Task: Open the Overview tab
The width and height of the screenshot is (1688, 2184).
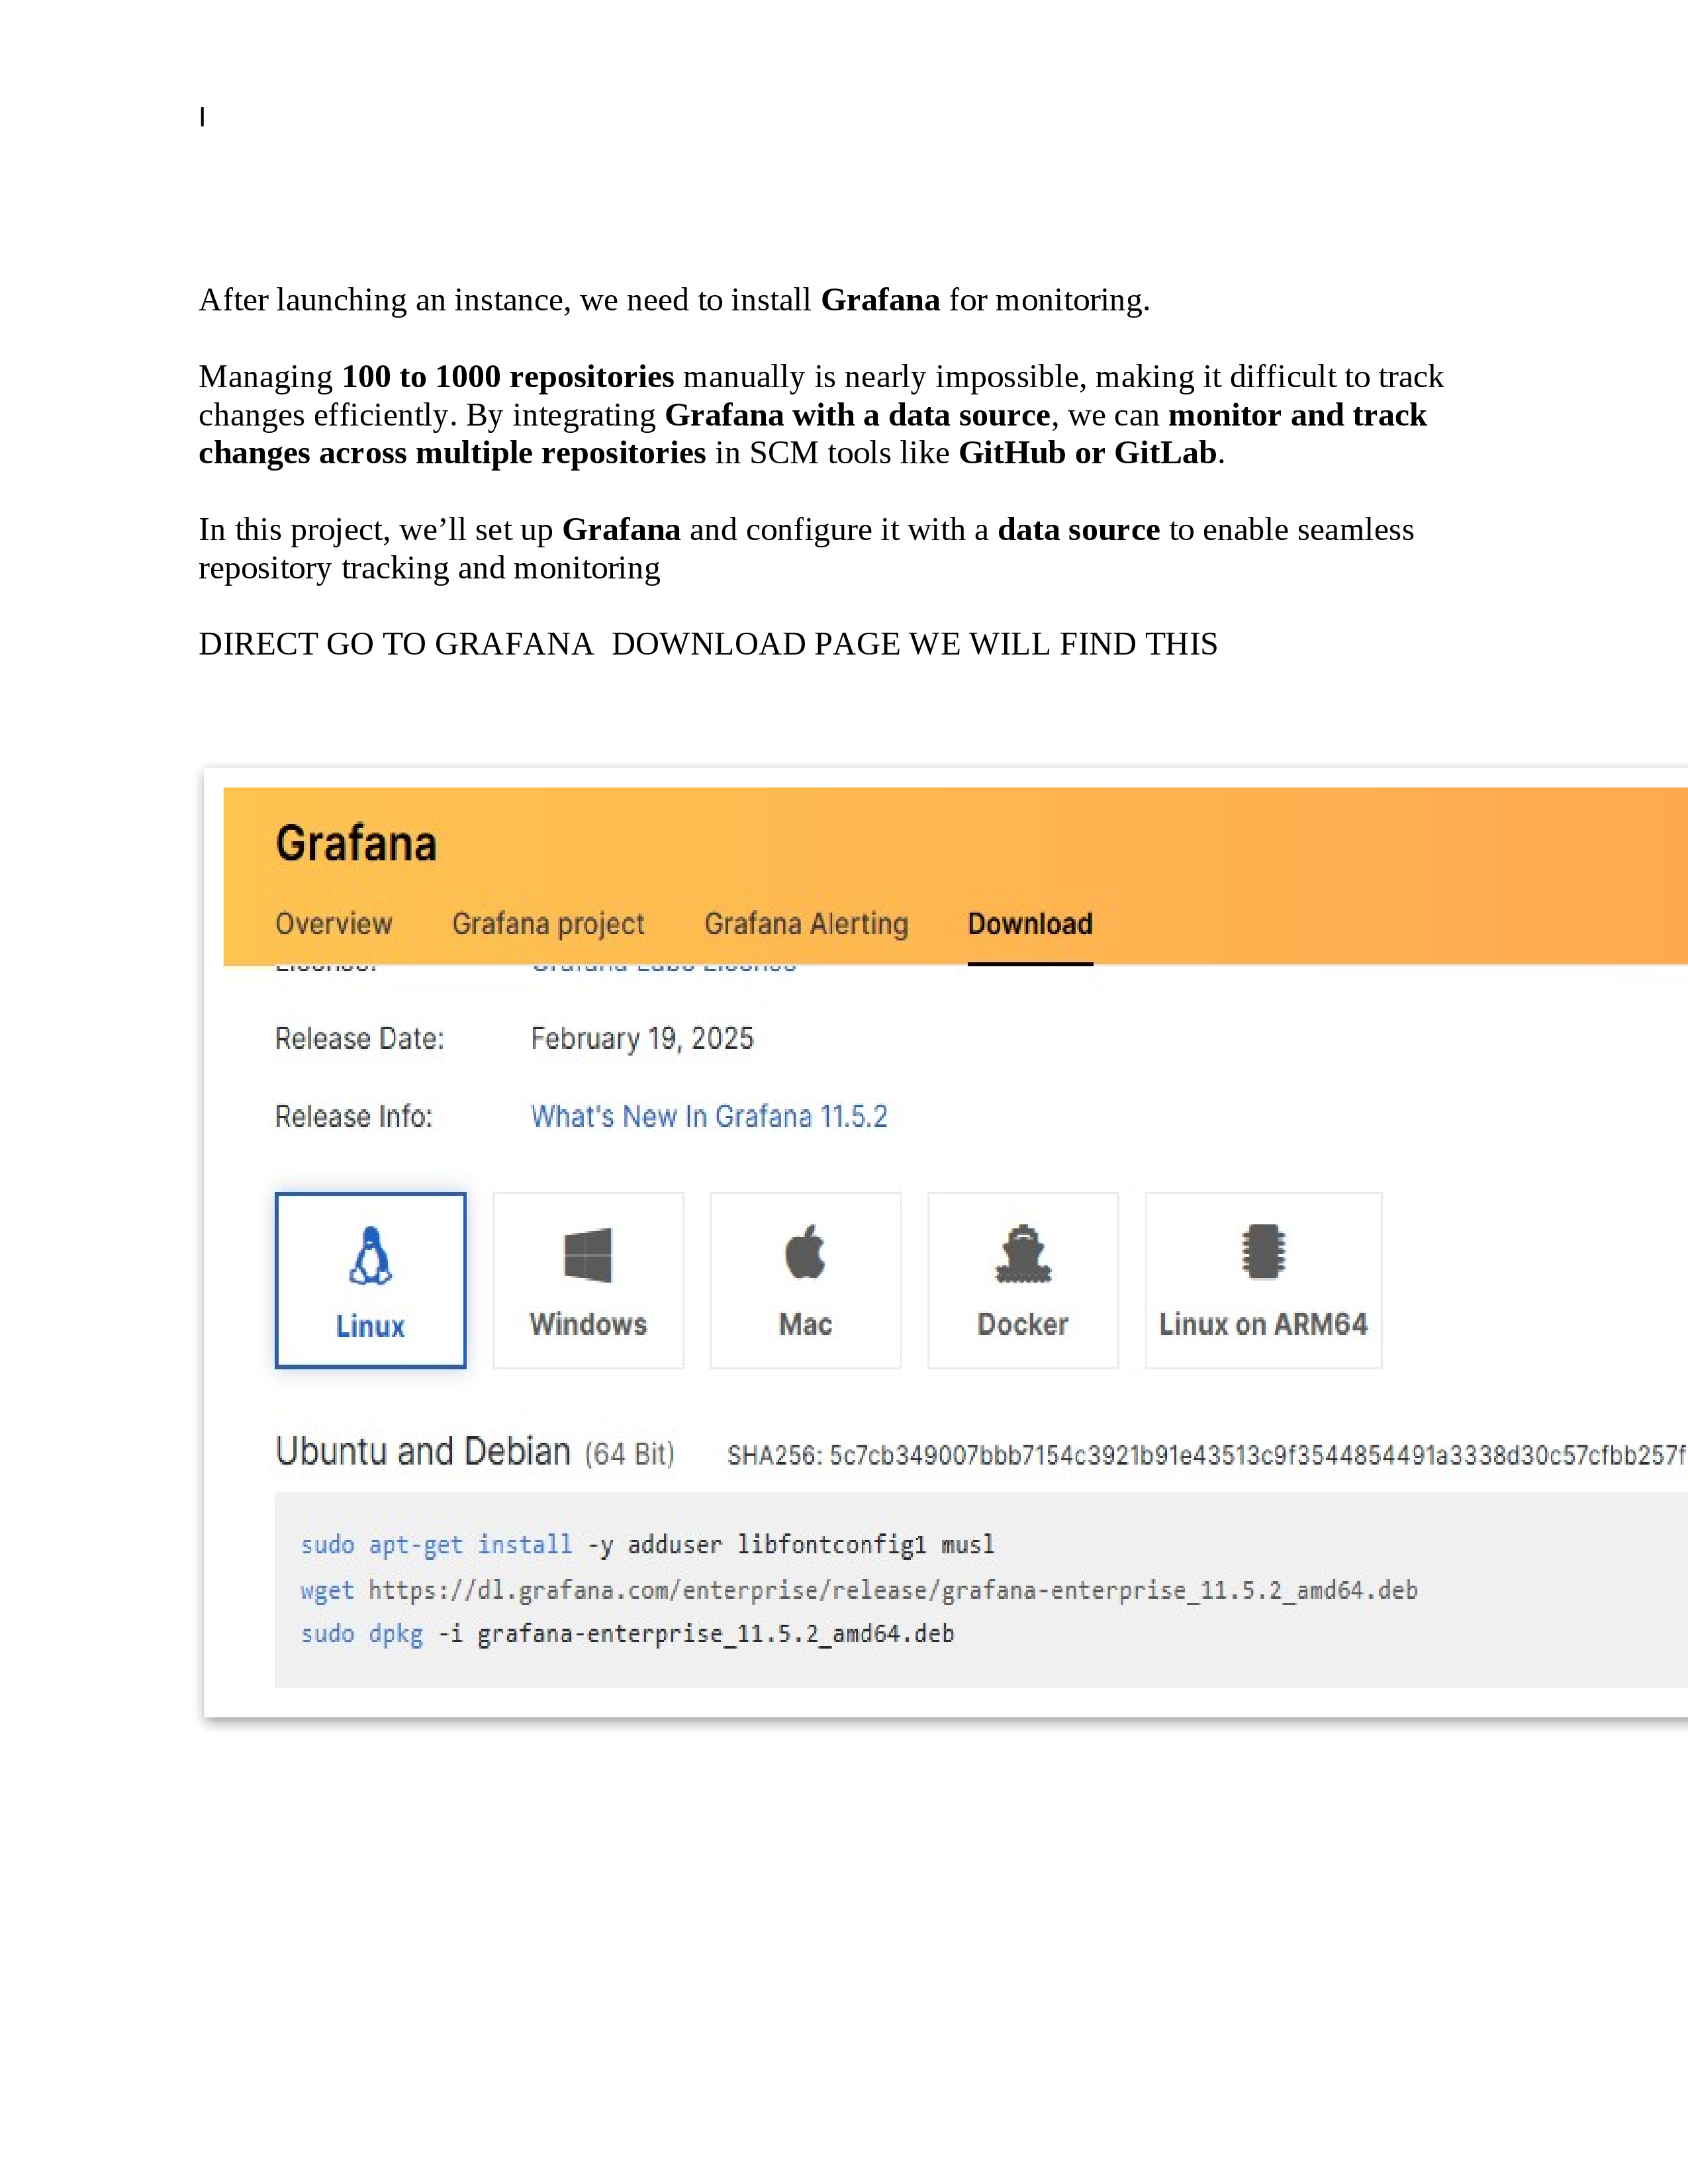Action: (x=334, y=923)
